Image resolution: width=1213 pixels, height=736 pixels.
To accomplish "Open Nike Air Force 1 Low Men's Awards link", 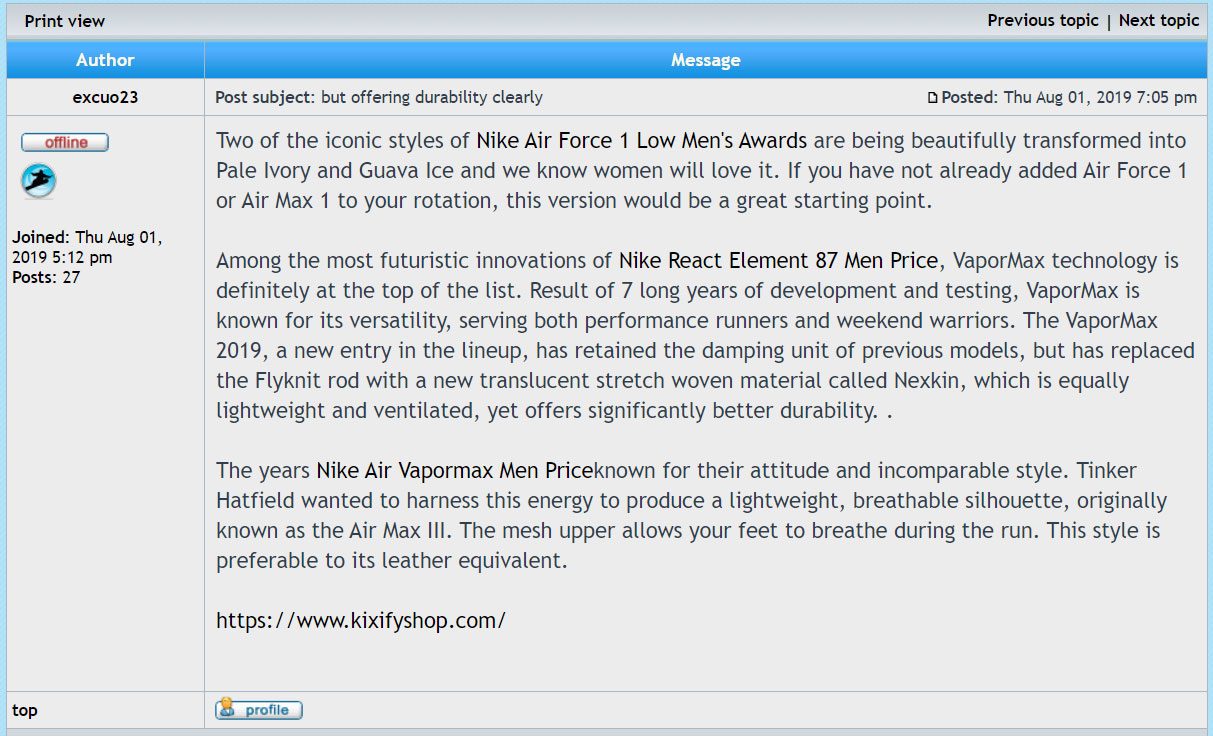I will coord(641,140).
